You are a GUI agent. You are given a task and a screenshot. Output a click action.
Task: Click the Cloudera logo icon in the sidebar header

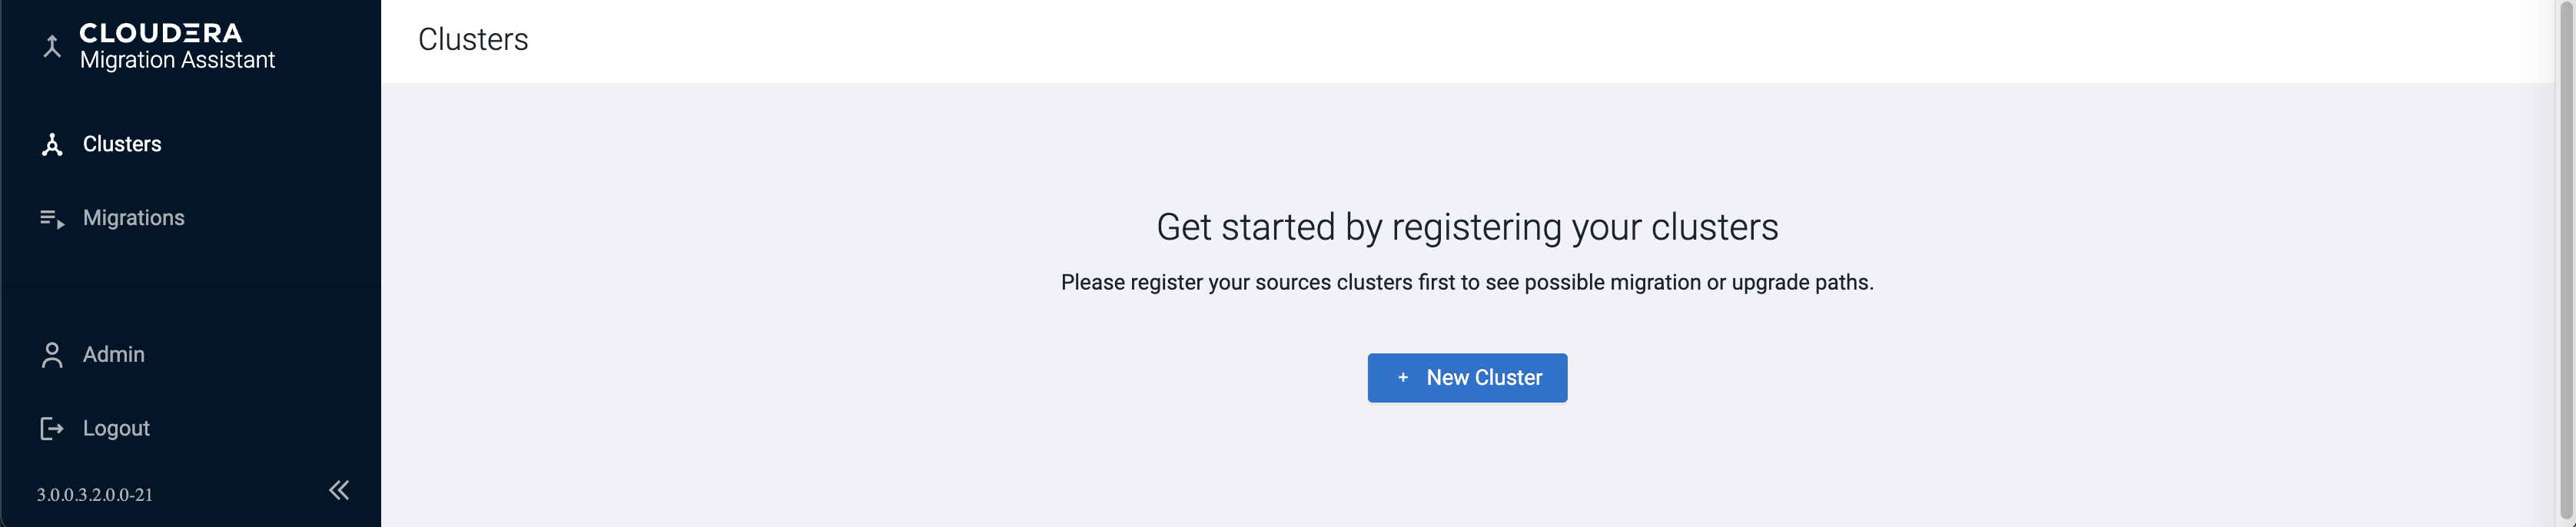click(x=52, y=46)
